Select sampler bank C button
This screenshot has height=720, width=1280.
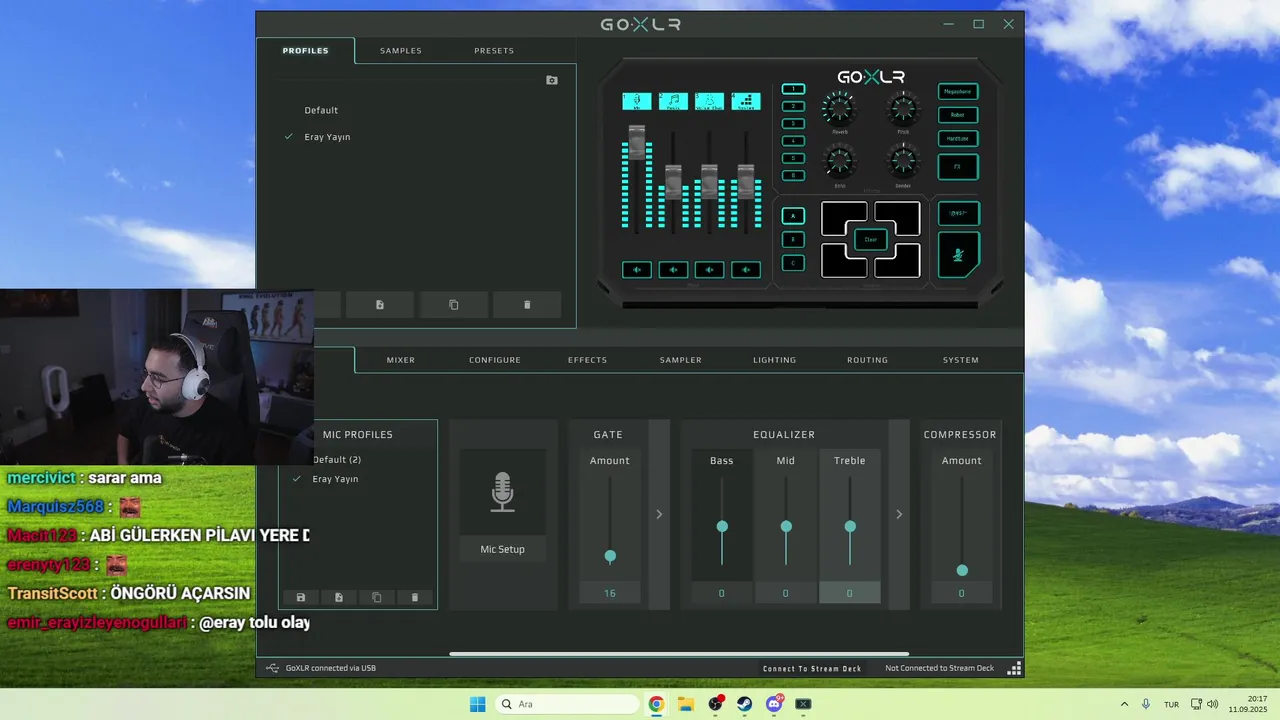point(793,263)
